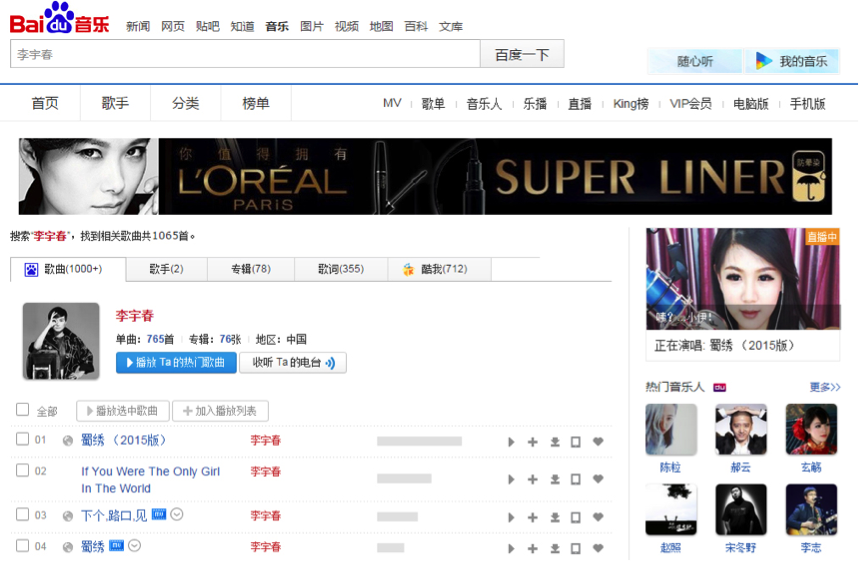Open 我的音乐 button

point(792,61)
